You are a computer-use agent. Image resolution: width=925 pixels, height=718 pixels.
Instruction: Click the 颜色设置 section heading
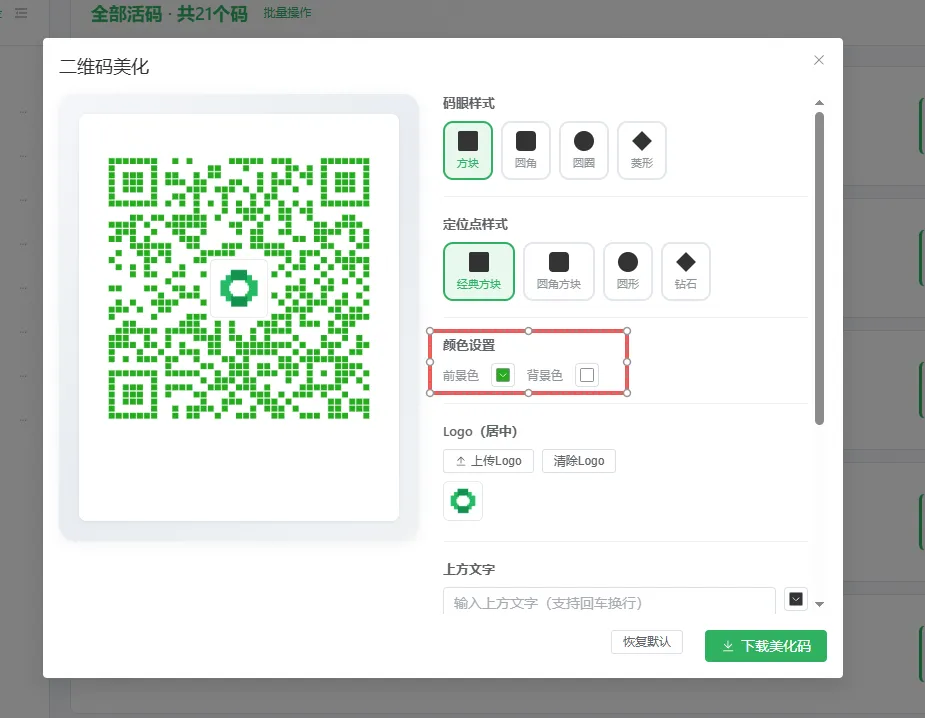469,345
